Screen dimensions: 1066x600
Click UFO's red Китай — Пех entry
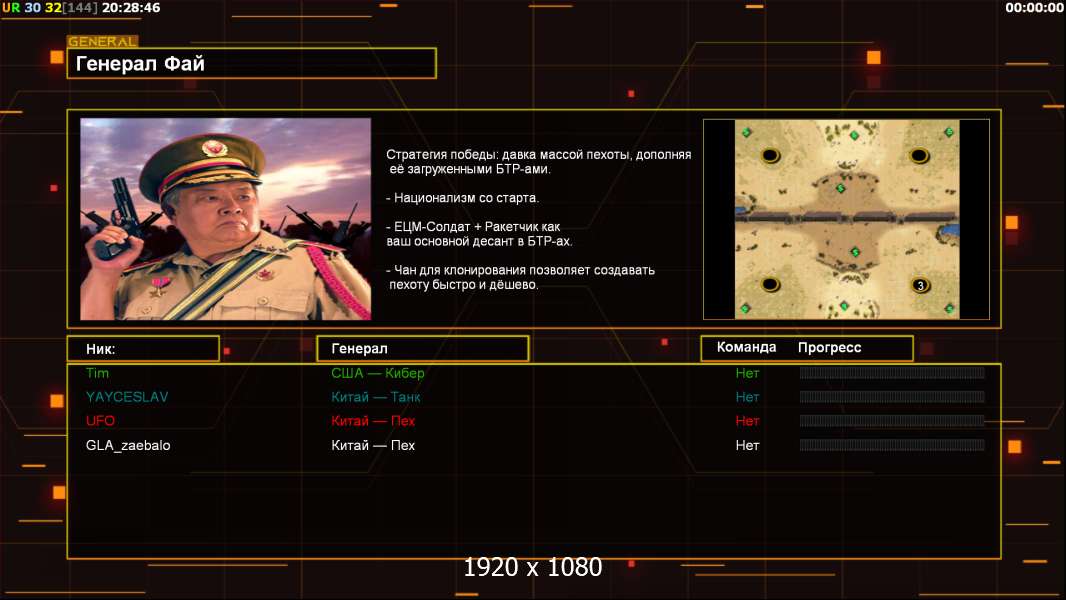tap(373, 421)
